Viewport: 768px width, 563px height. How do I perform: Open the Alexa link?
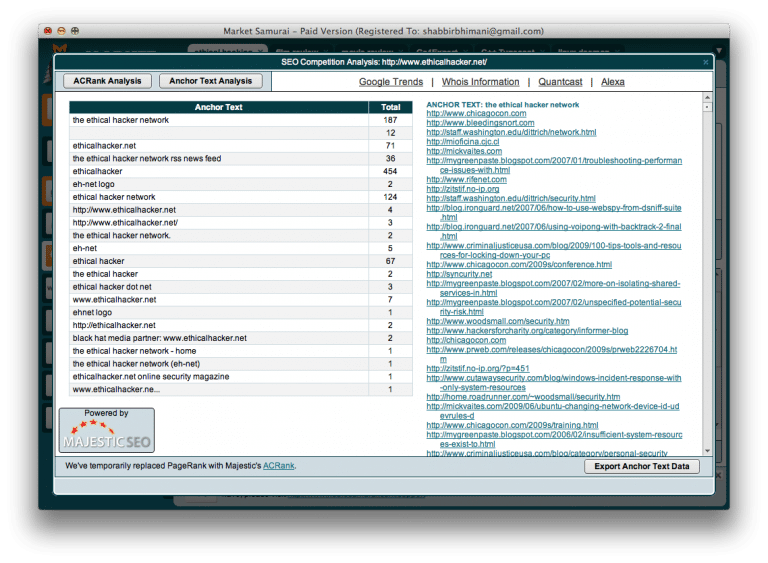613,82
